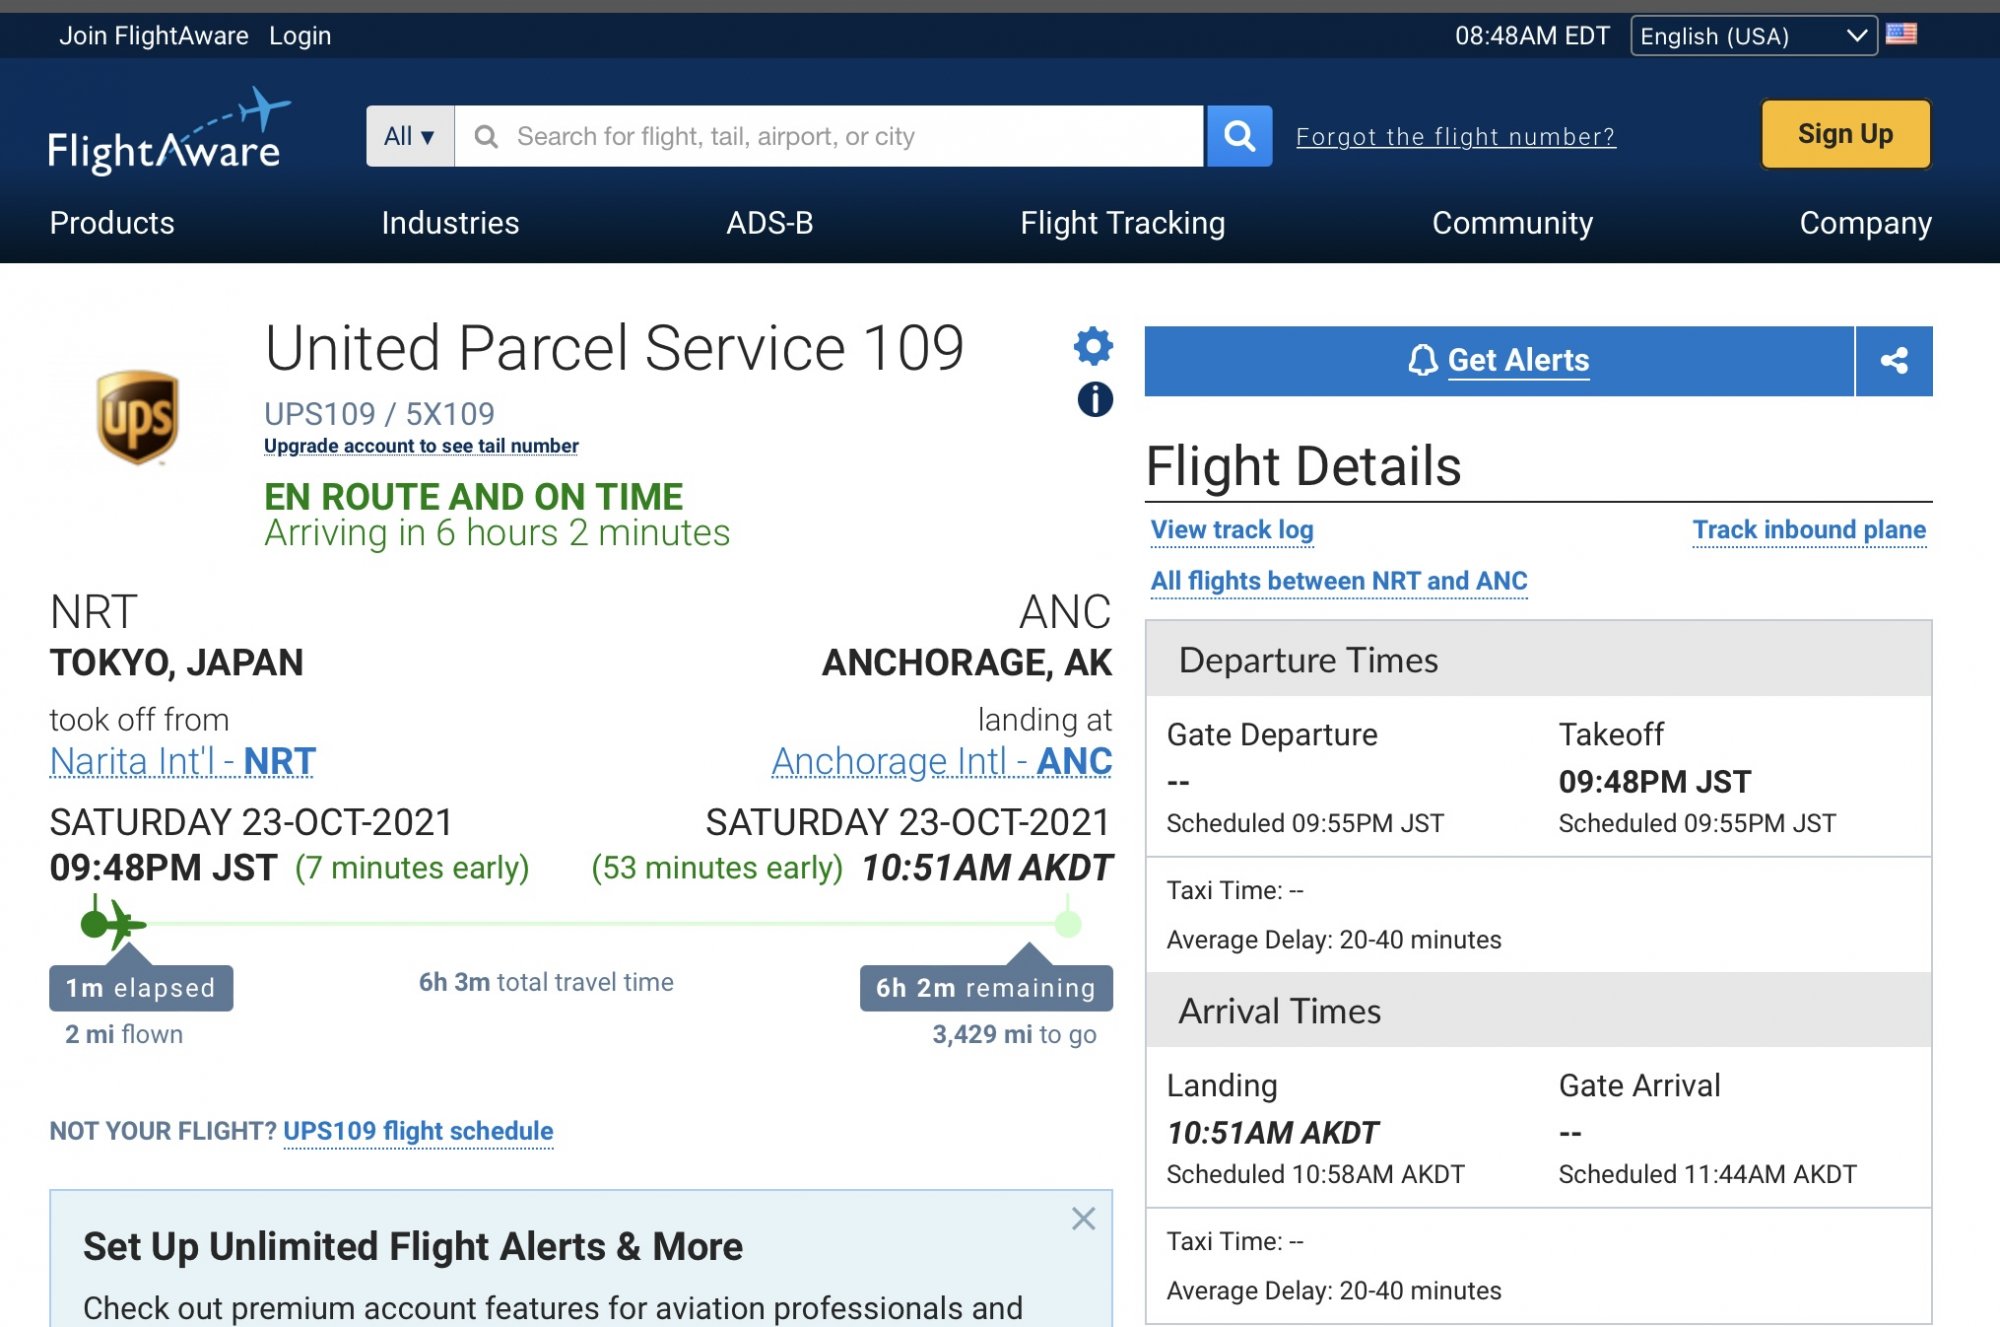Viewport: 2000px width, 1327px height.
Task: Click the yellow Sign Up button
Action: (1845, 134)
